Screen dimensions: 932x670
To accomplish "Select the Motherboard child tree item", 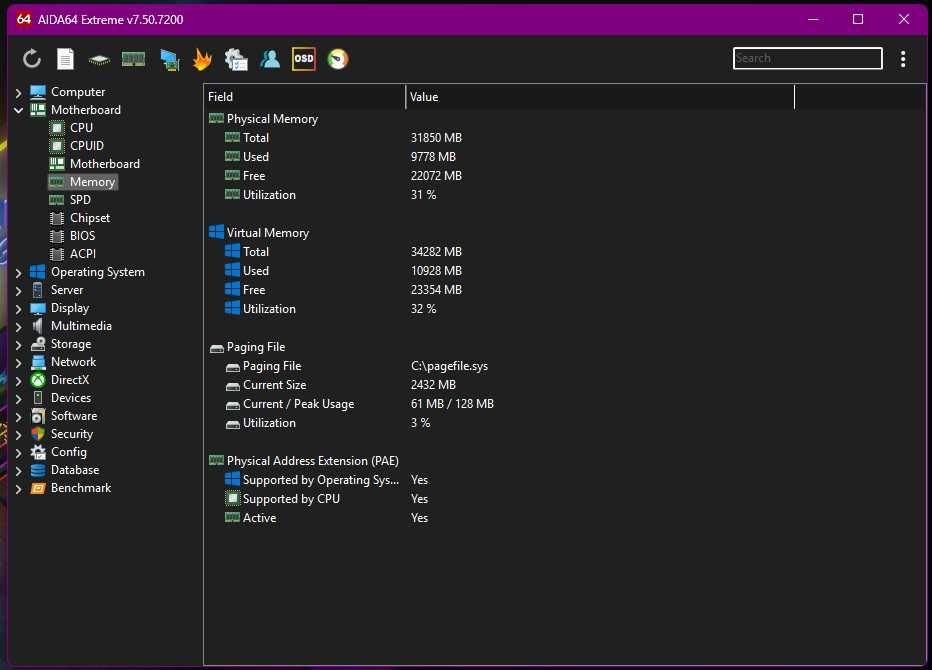I will [x=105, y=163].
